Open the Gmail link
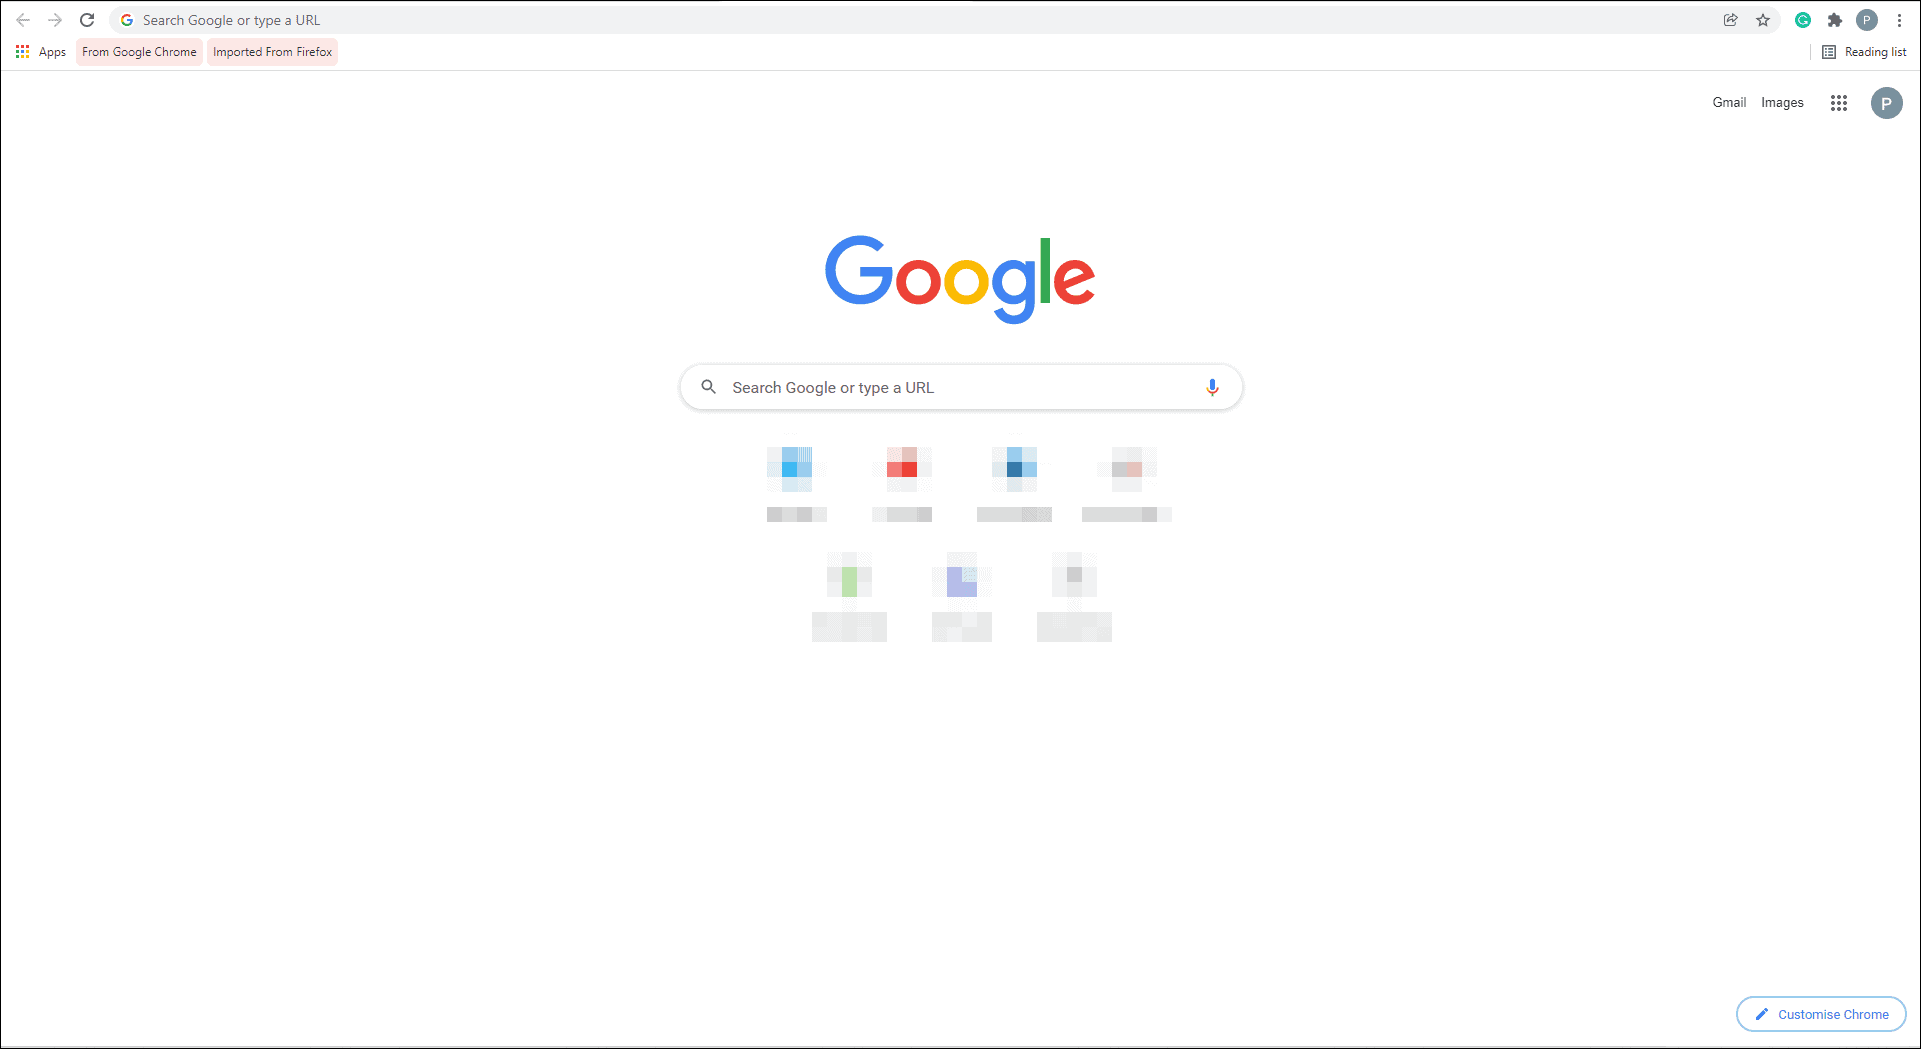The height and width of the screenshot is (1049, 1921). pos(1729,102)
